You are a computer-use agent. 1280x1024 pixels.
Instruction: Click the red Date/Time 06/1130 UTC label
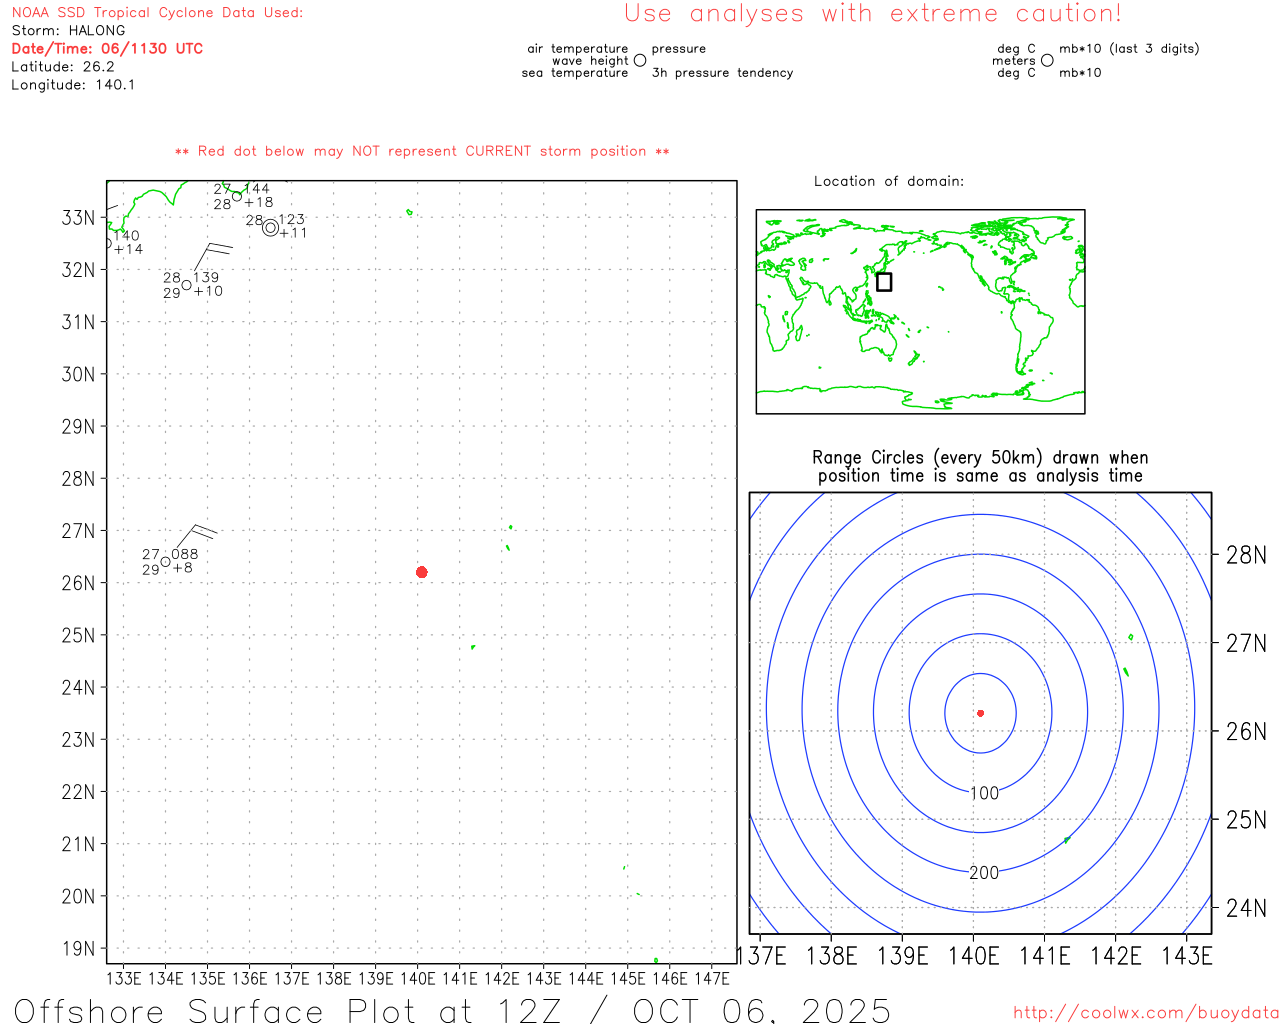pos(107,48)
